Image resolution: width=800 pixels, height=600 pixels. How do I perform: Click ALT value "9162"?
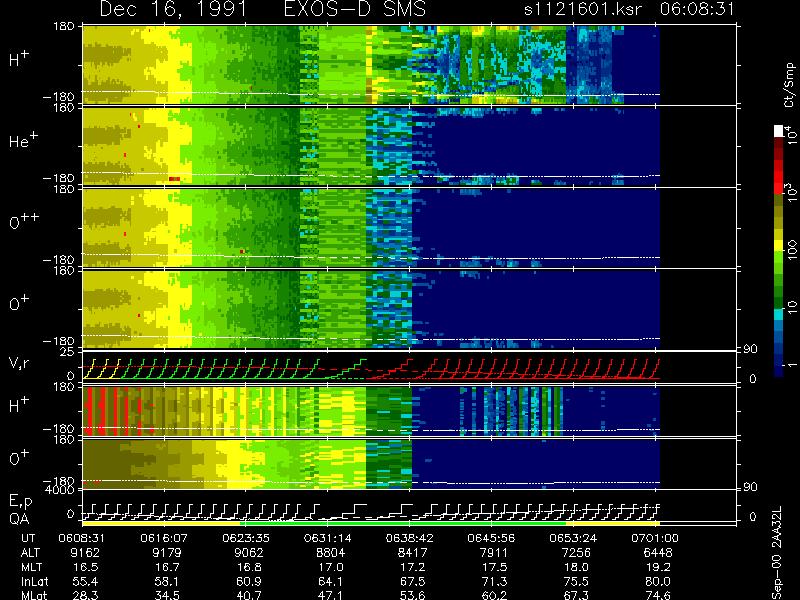coord(85,553)
